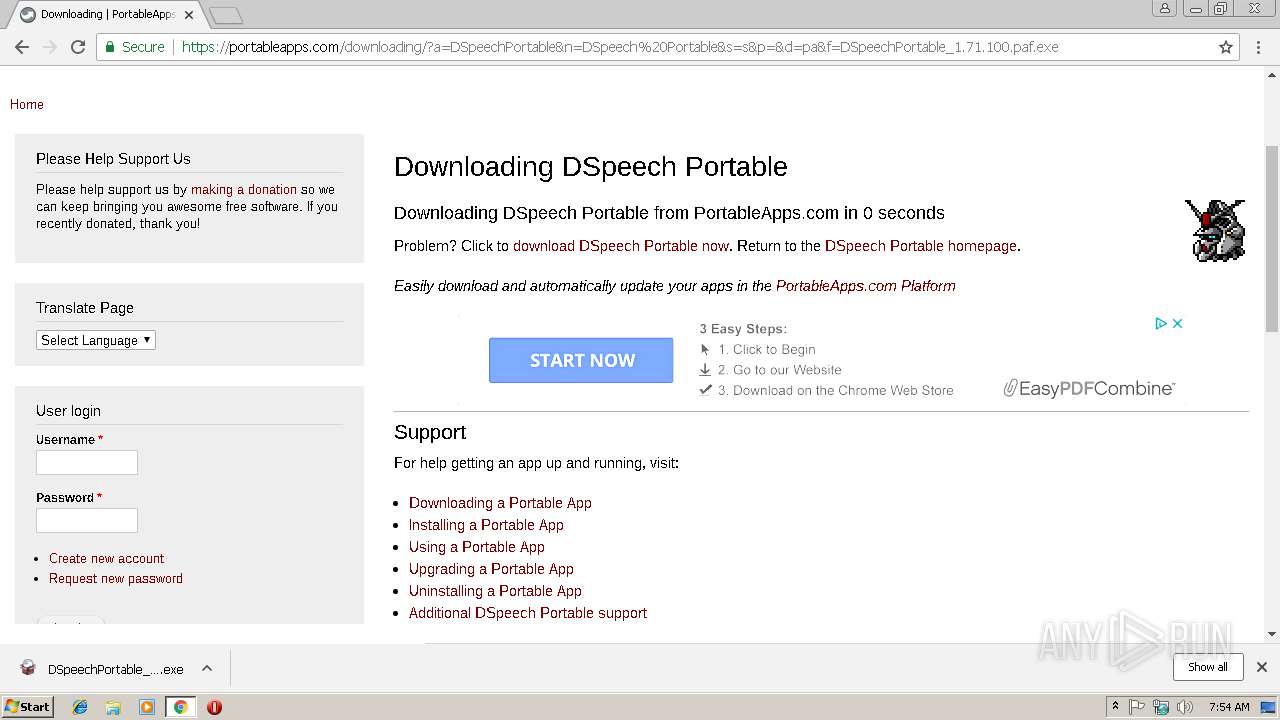The image size is (1280, 720).
Task: Click the volume speaker tray icon
Action: [1185, 707]
